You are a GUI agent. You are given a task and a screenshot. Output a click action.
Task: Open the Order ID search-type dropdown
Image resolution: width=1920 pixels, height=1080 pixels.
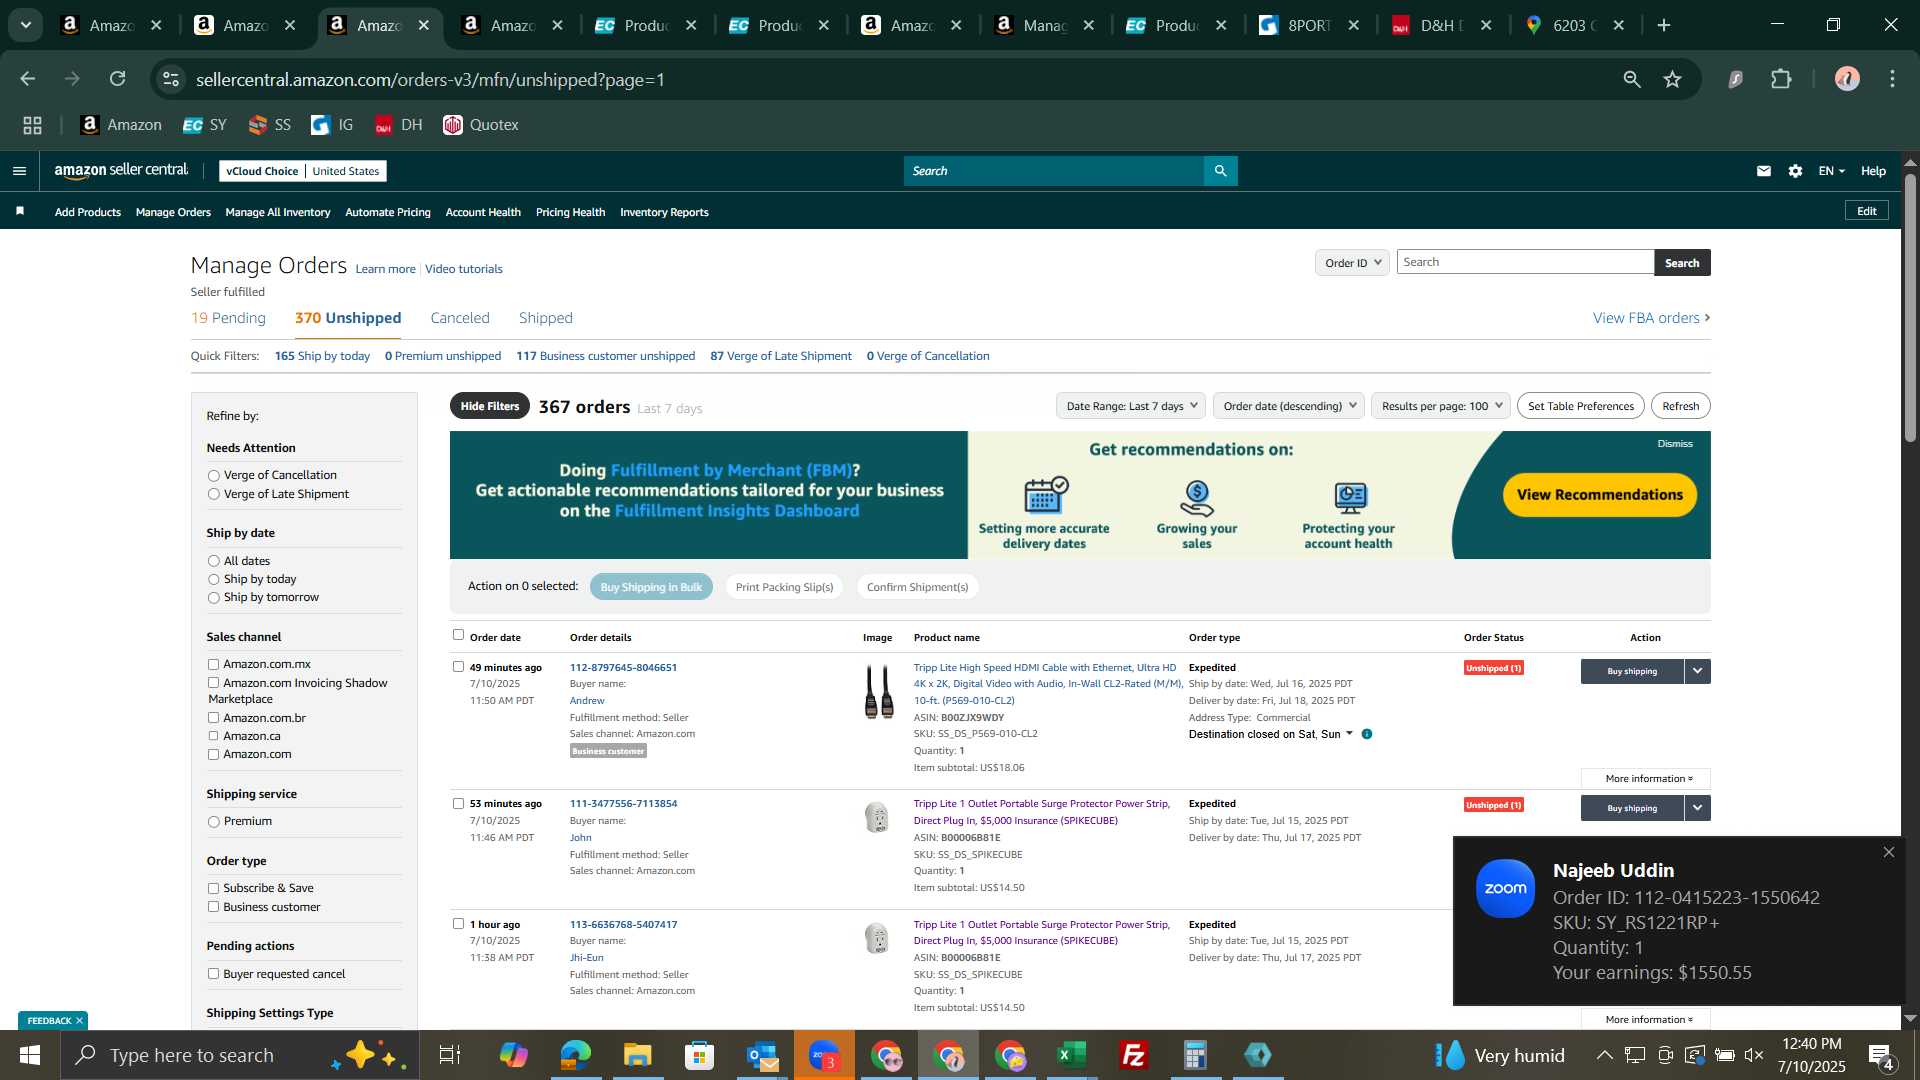point(1352,263)
